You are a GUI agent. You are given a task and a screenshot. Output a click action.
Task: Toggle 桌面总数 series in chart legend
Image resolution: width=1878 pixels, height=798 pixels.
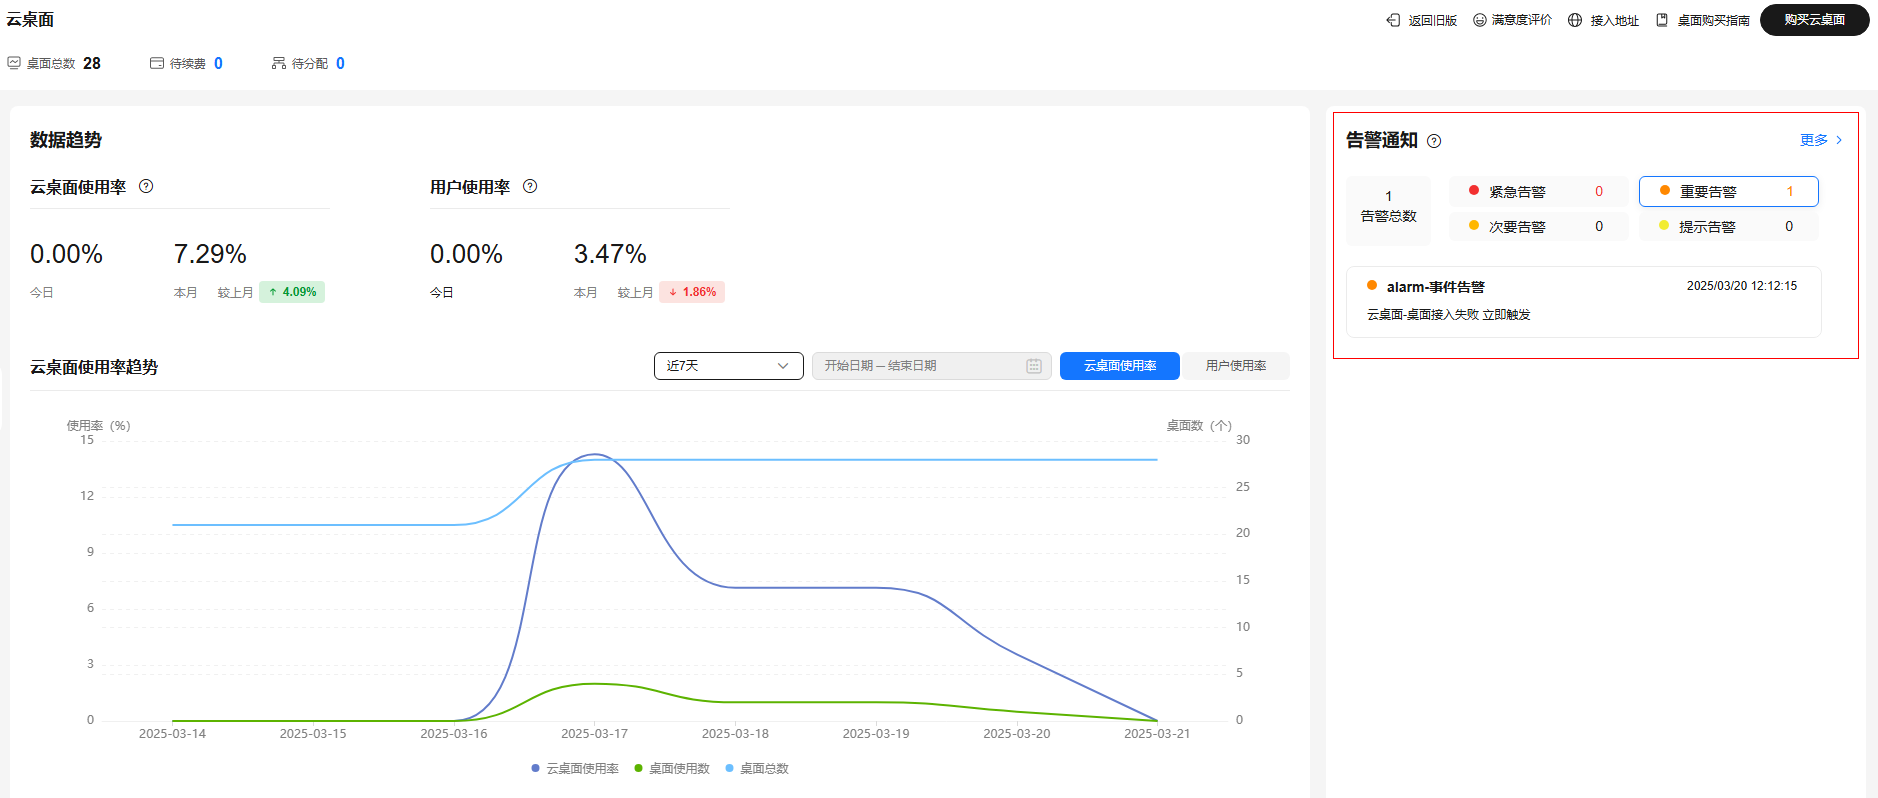coord(757,768)
